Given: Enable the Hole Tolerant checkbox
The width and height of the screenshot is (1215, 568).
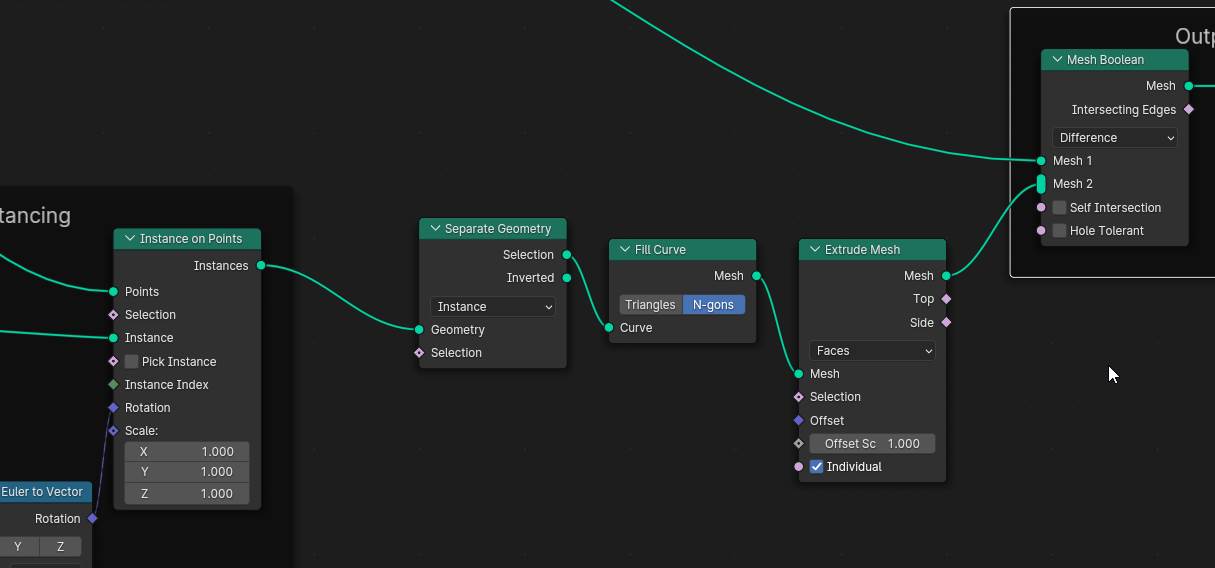Looking at the screenshot, I should tap(1059, 231).
